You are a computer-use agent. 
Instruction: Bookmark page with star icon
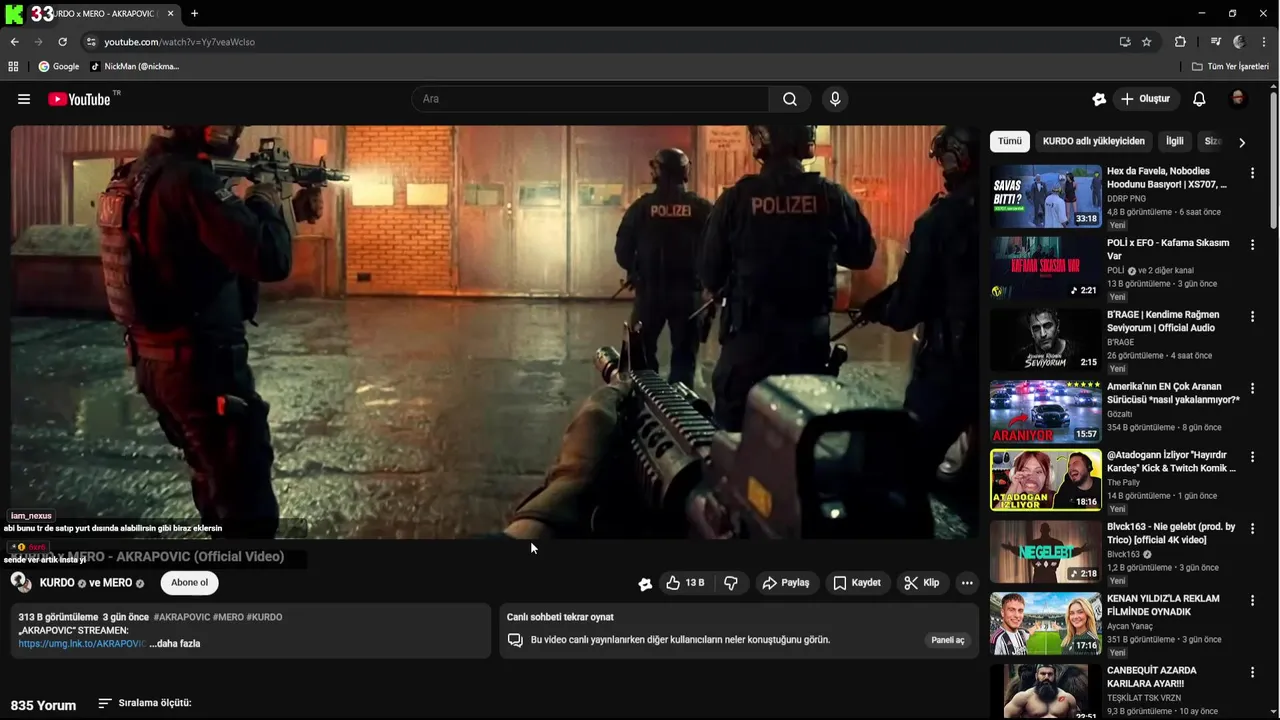[1147, 42]
